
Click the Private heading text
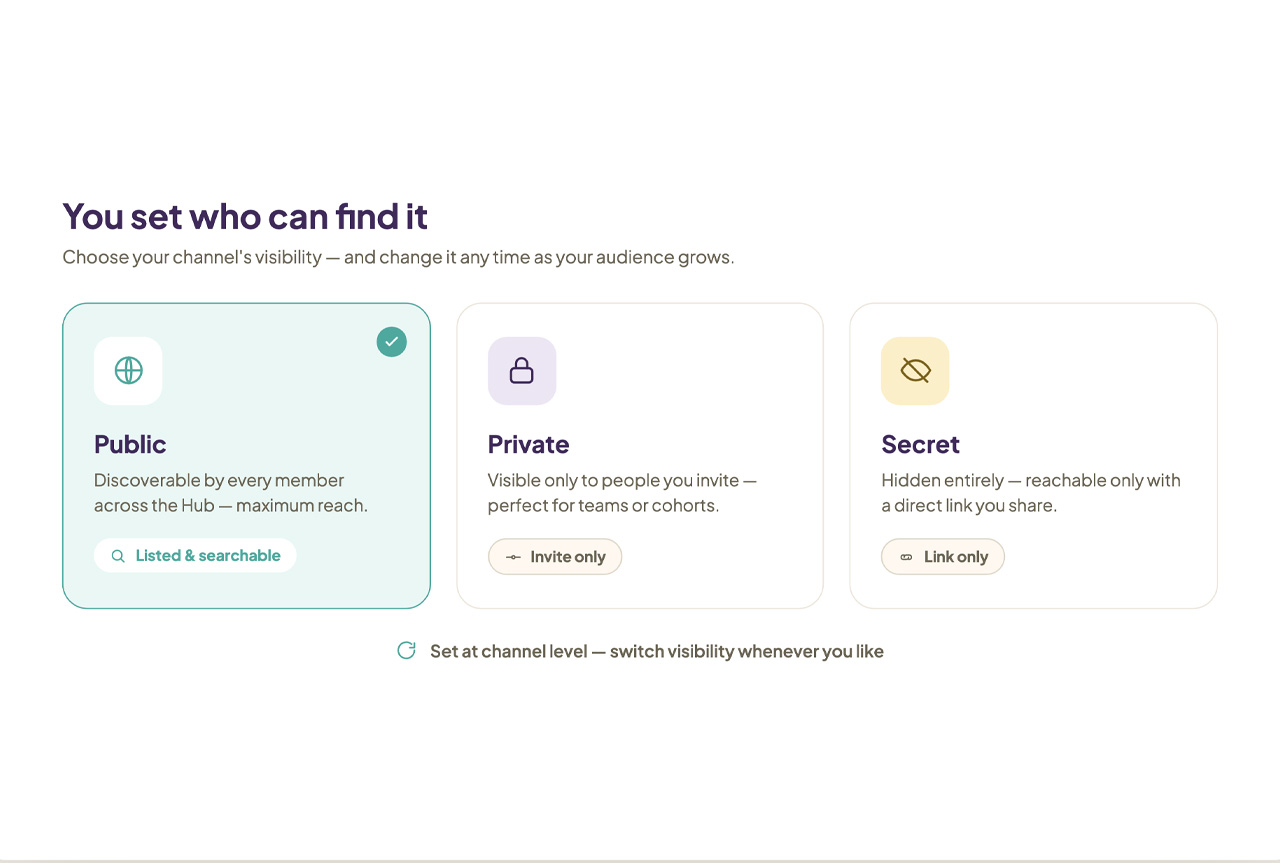pyautogui.click(x=528, y=444)
